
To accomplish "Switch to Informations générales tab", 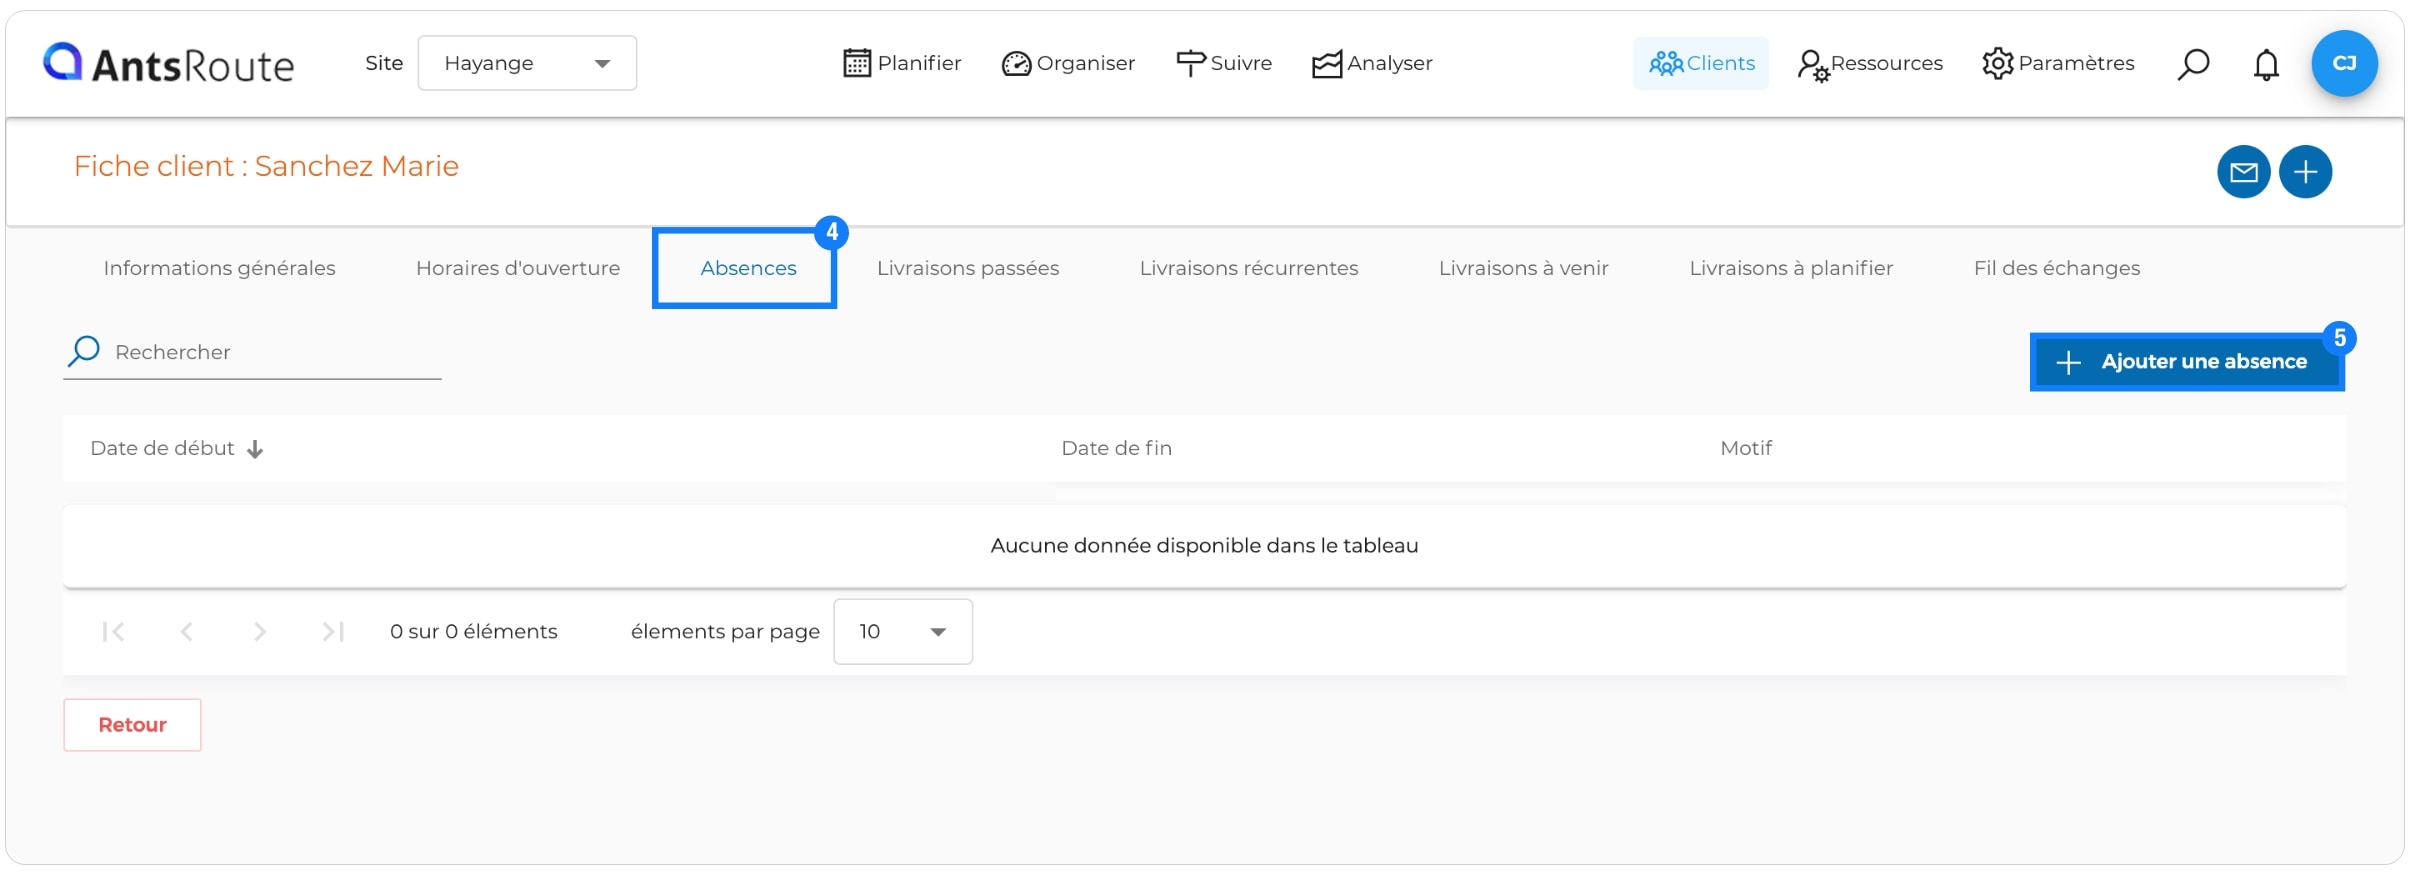I will 219,268.
